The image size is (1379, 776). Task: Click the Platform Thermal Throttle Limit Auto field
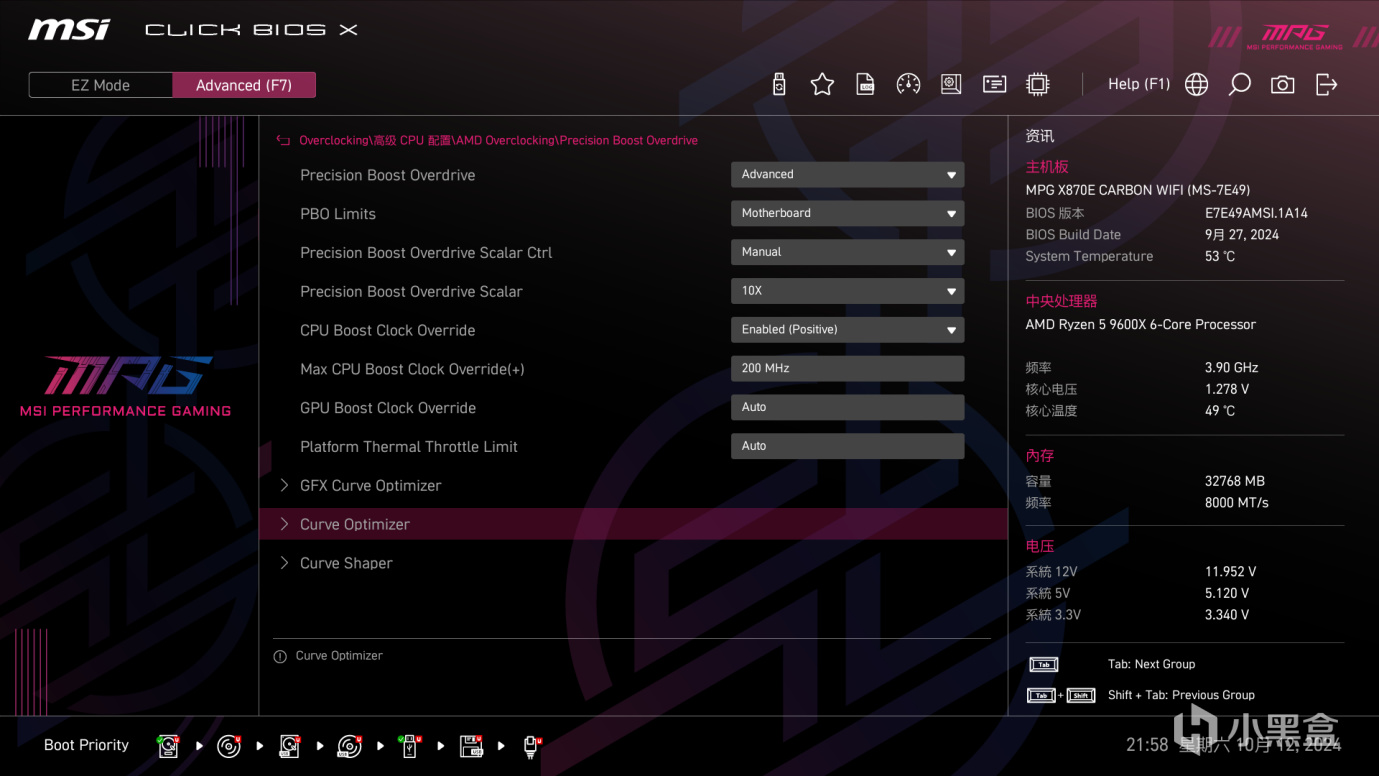coord(847,447)
